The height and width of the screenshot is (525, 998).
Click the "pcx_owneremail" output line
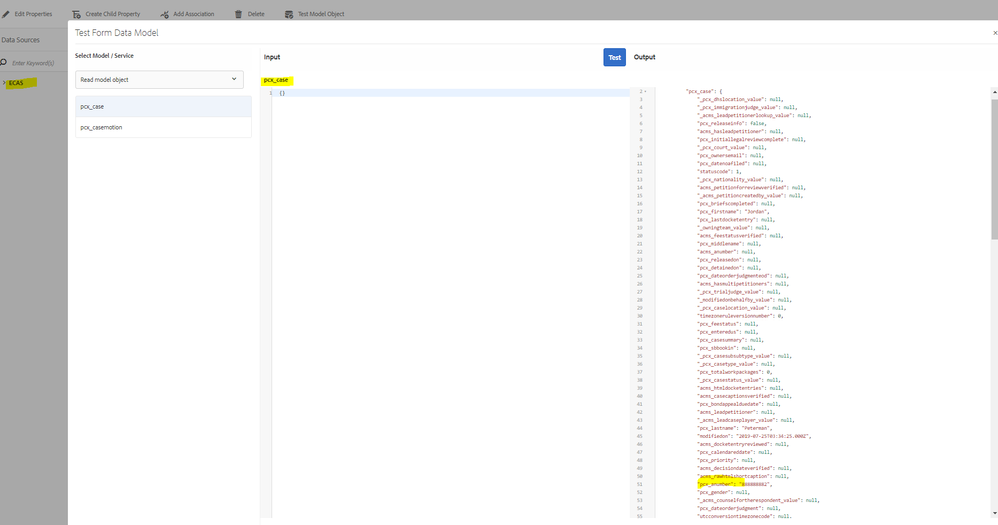(x=731, y=155)
